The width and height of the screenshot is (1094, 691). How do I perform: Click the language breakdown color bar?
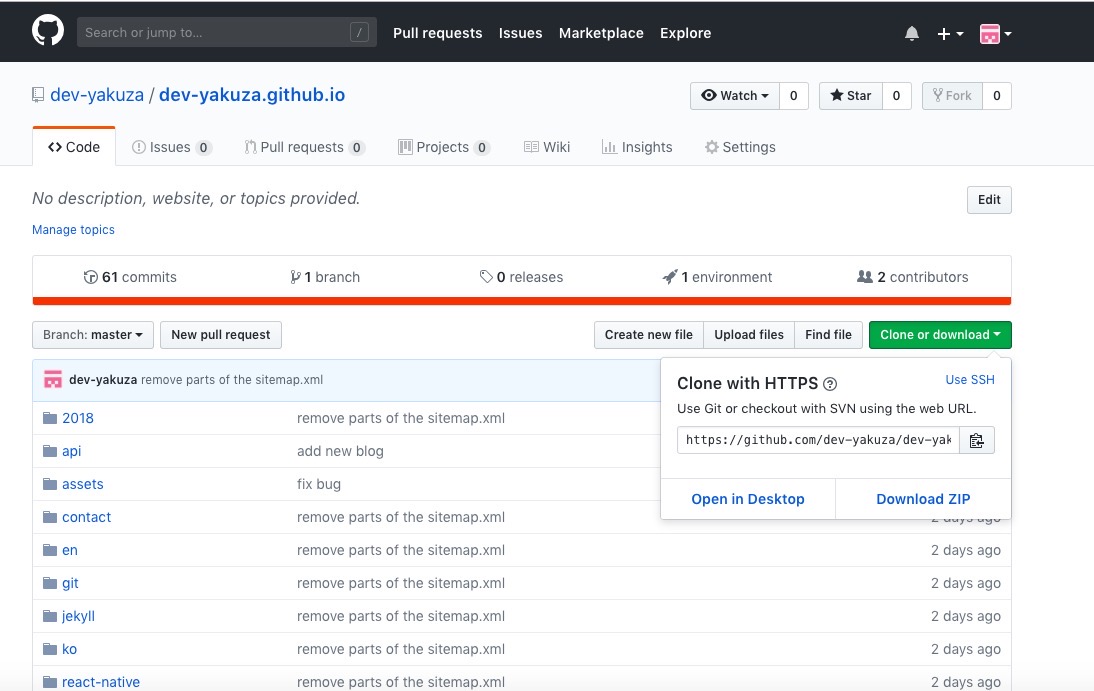point(522,301)
